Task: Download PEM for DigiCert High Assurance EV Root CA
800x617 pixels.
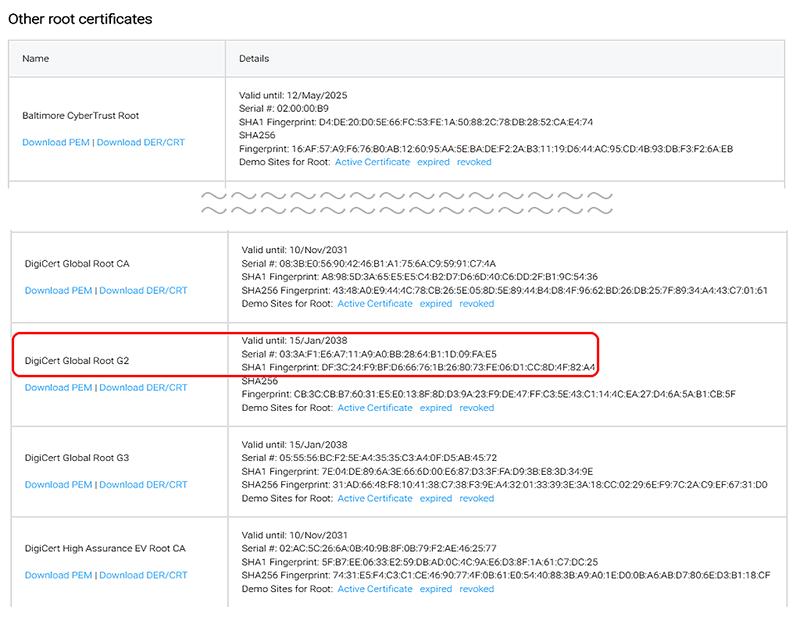Action: tap(59, 575)
